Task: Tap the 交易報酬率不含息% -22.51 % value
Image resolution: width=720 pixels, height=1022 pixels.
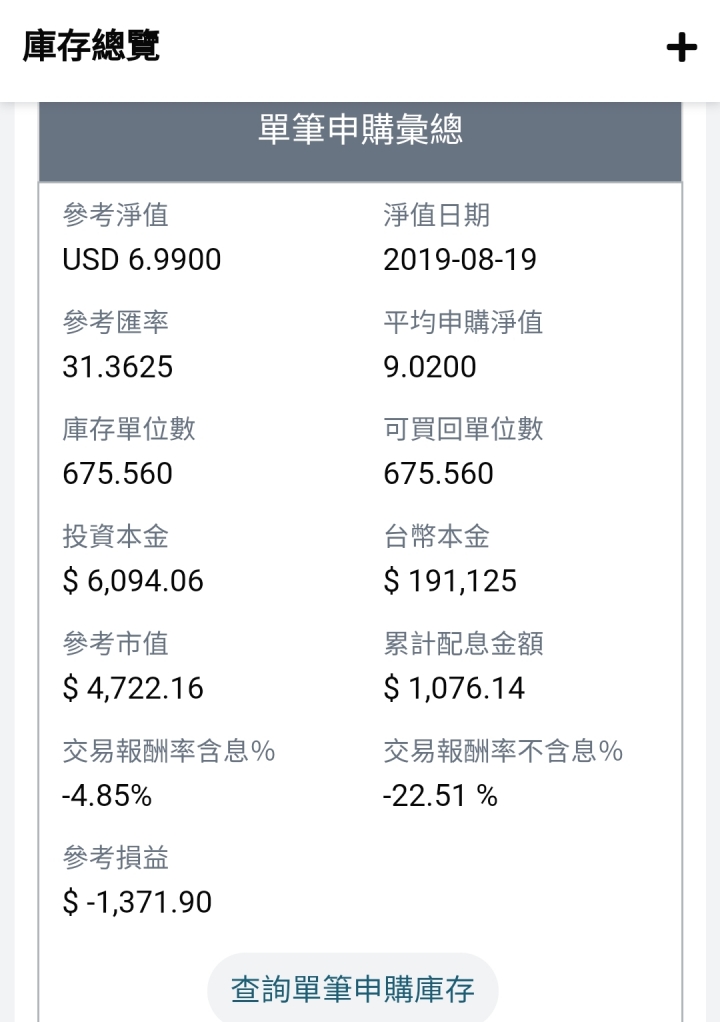Action: (440, 796)
